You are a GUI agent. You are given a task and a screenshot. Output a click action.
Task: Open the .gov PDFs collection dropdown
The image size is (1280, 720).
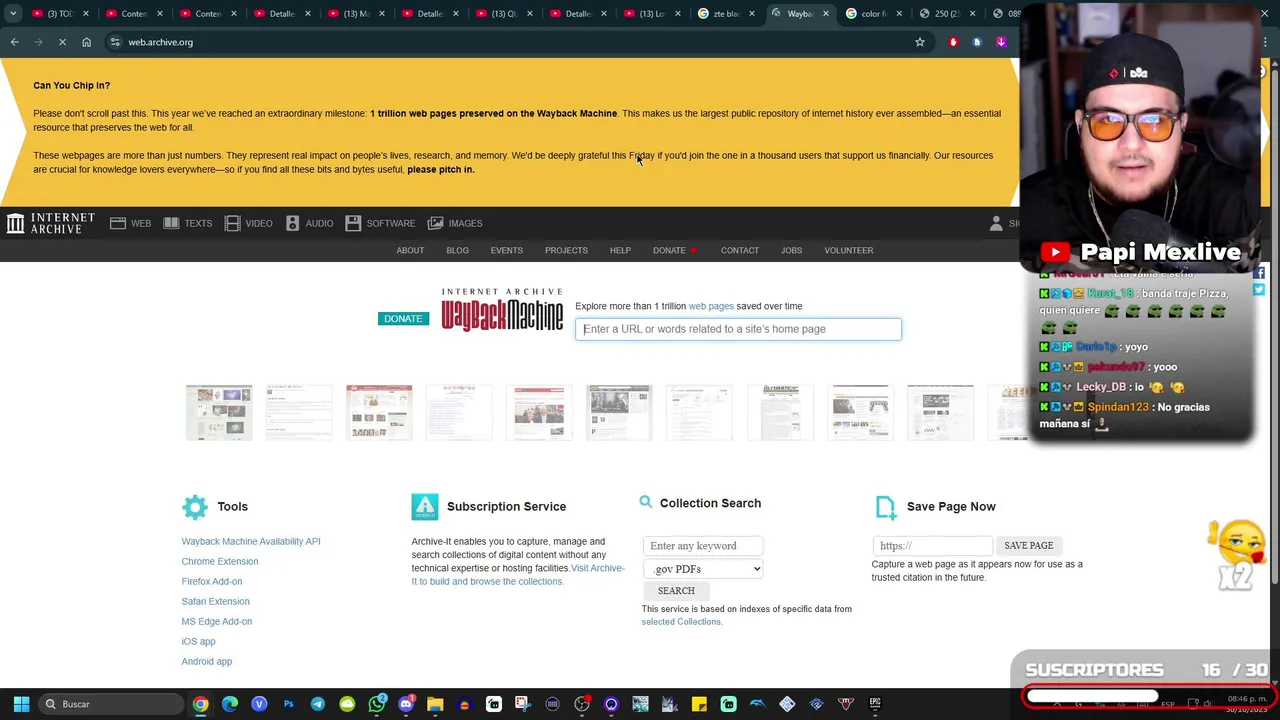click(x=703, y=569)
